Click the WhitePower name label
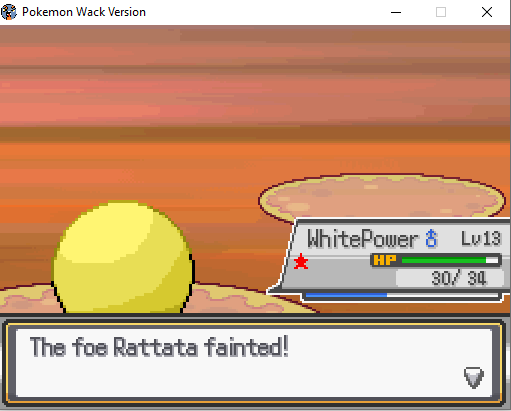This screenshot has height=411, width=511. point(362,239)
